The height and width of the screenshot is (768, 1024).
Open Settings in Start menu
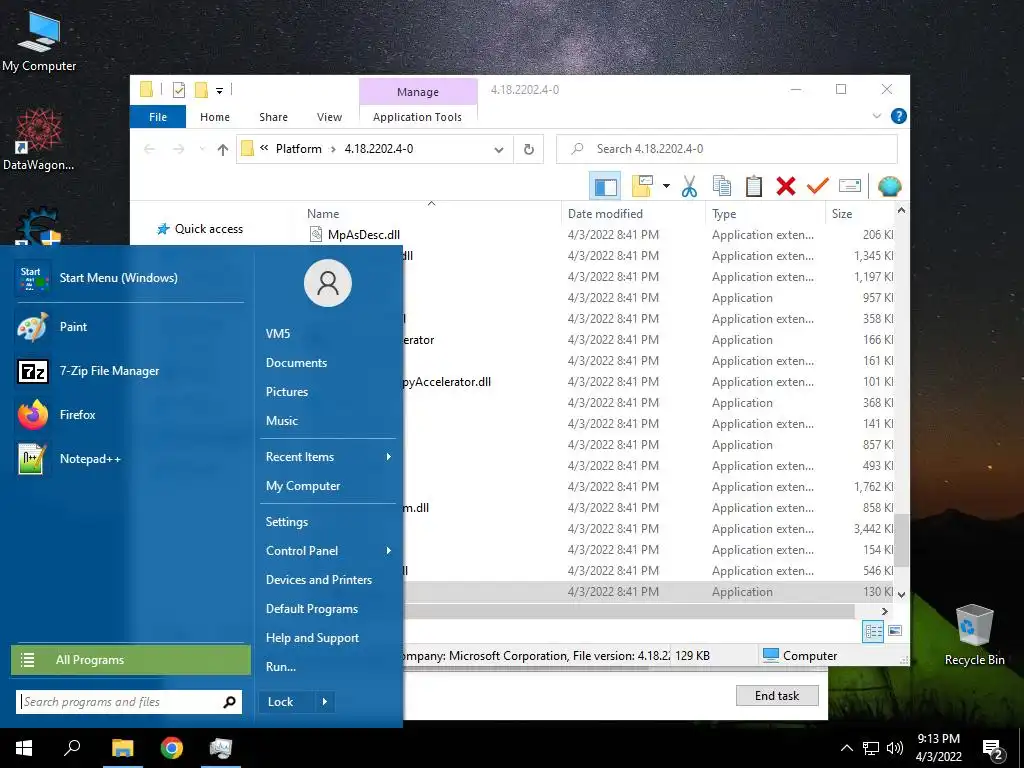[x=287, y=522]
